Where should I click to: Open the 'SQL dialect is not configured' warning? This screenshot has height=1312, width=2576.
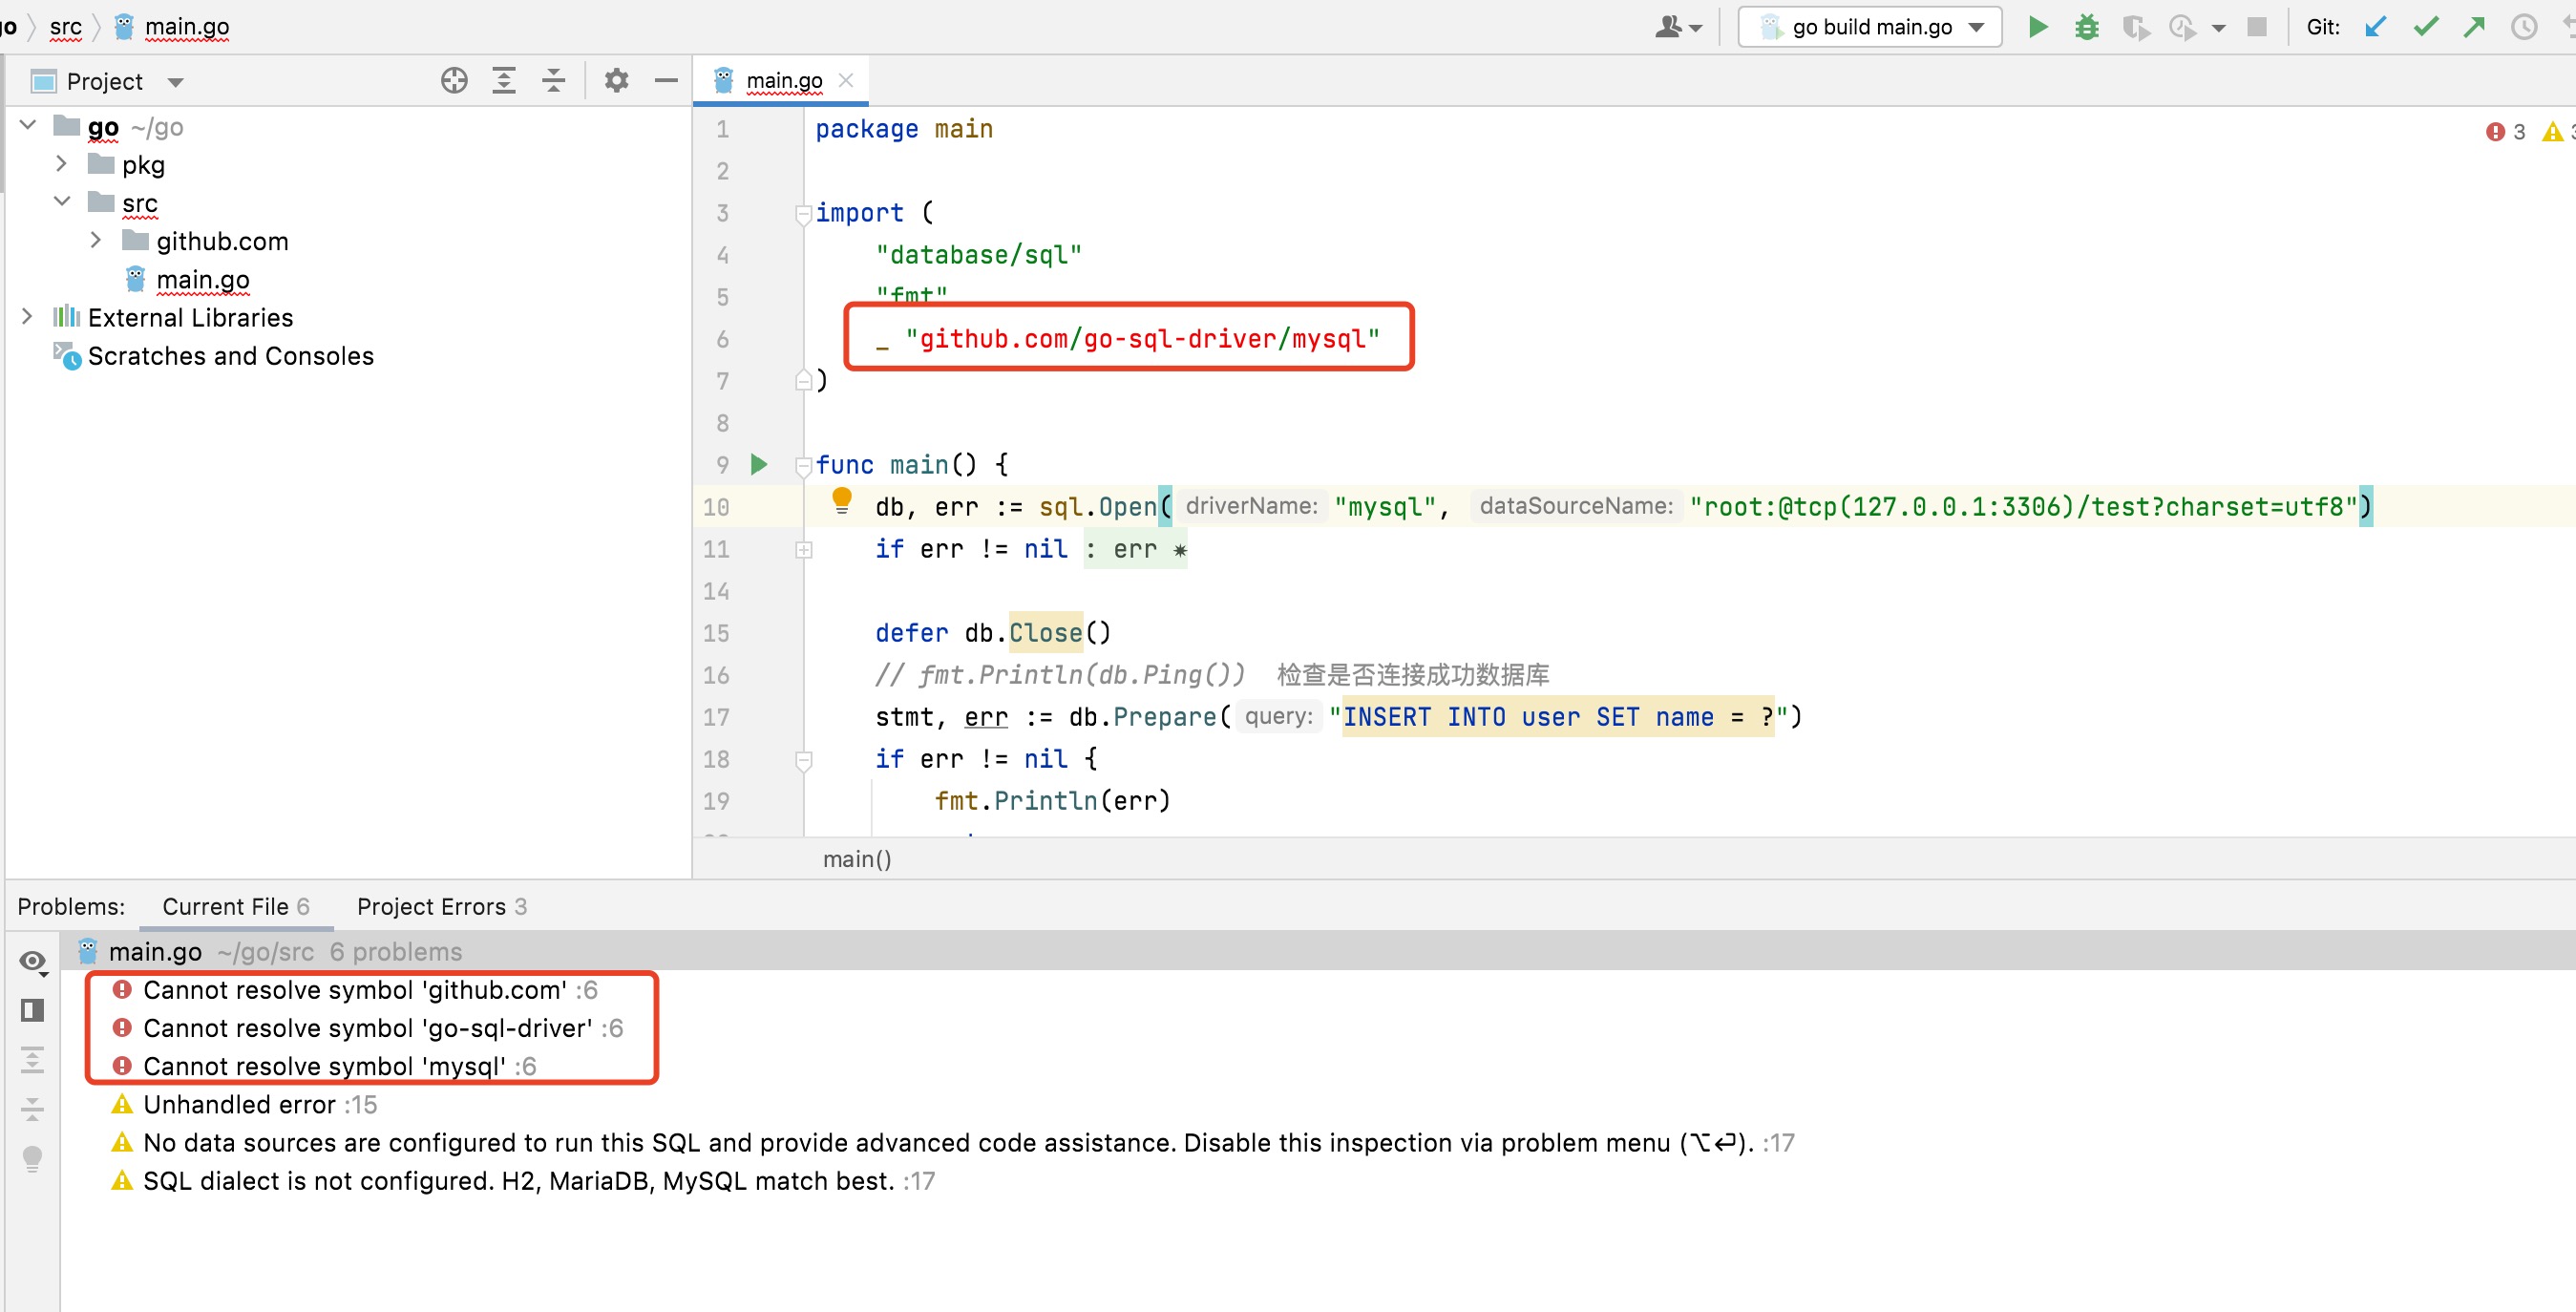523,1181
